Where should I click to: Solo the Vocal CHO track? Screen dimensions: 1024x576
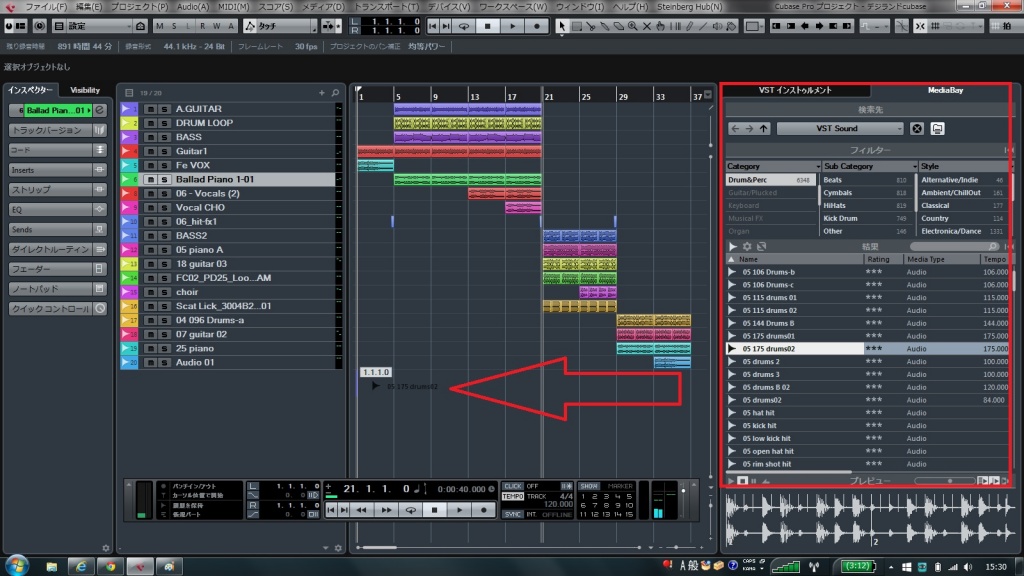click(163, 207)
